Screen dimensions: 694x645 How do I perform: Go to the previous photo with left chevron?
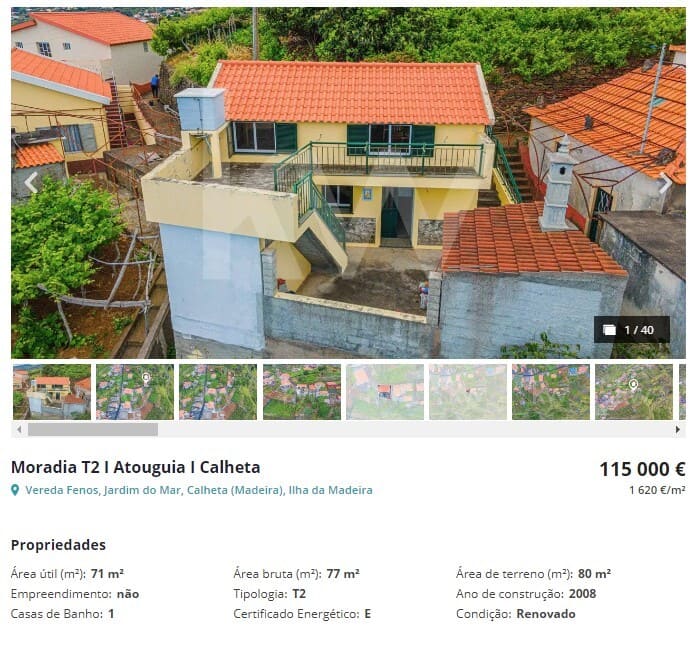point(31,182)
